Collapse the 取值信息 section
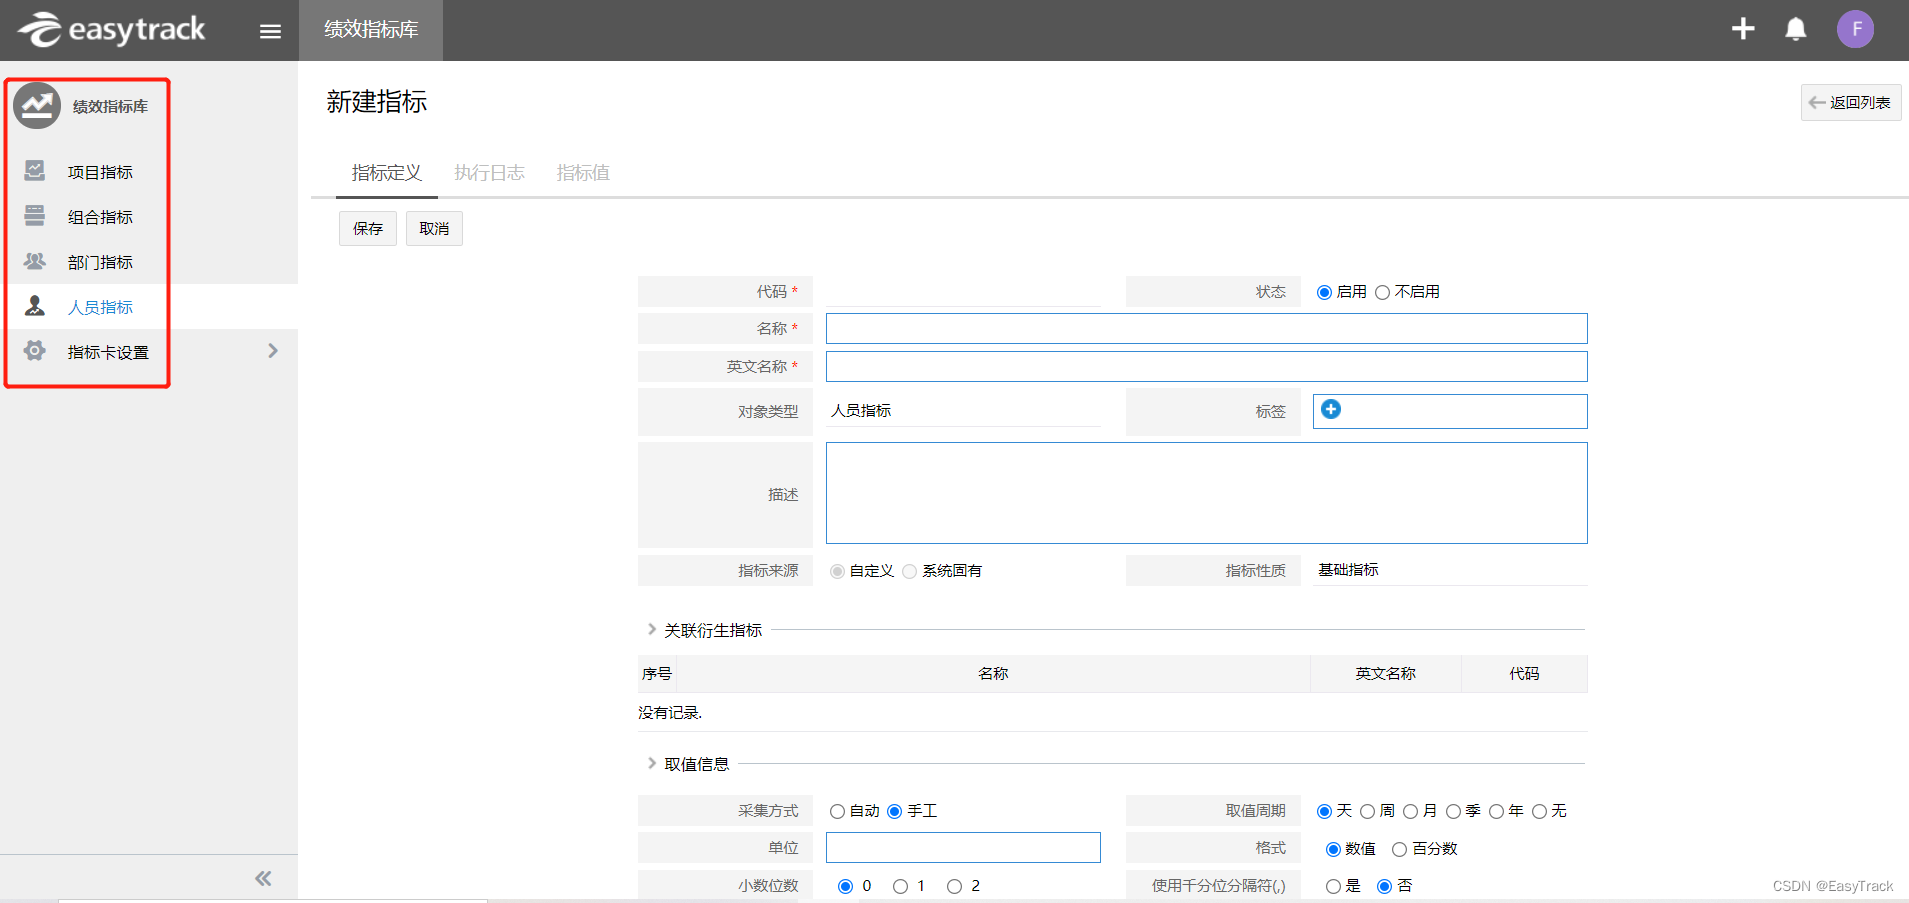Screen dimensions: 1909x903 pyautogui.click(x=652, y=764)
